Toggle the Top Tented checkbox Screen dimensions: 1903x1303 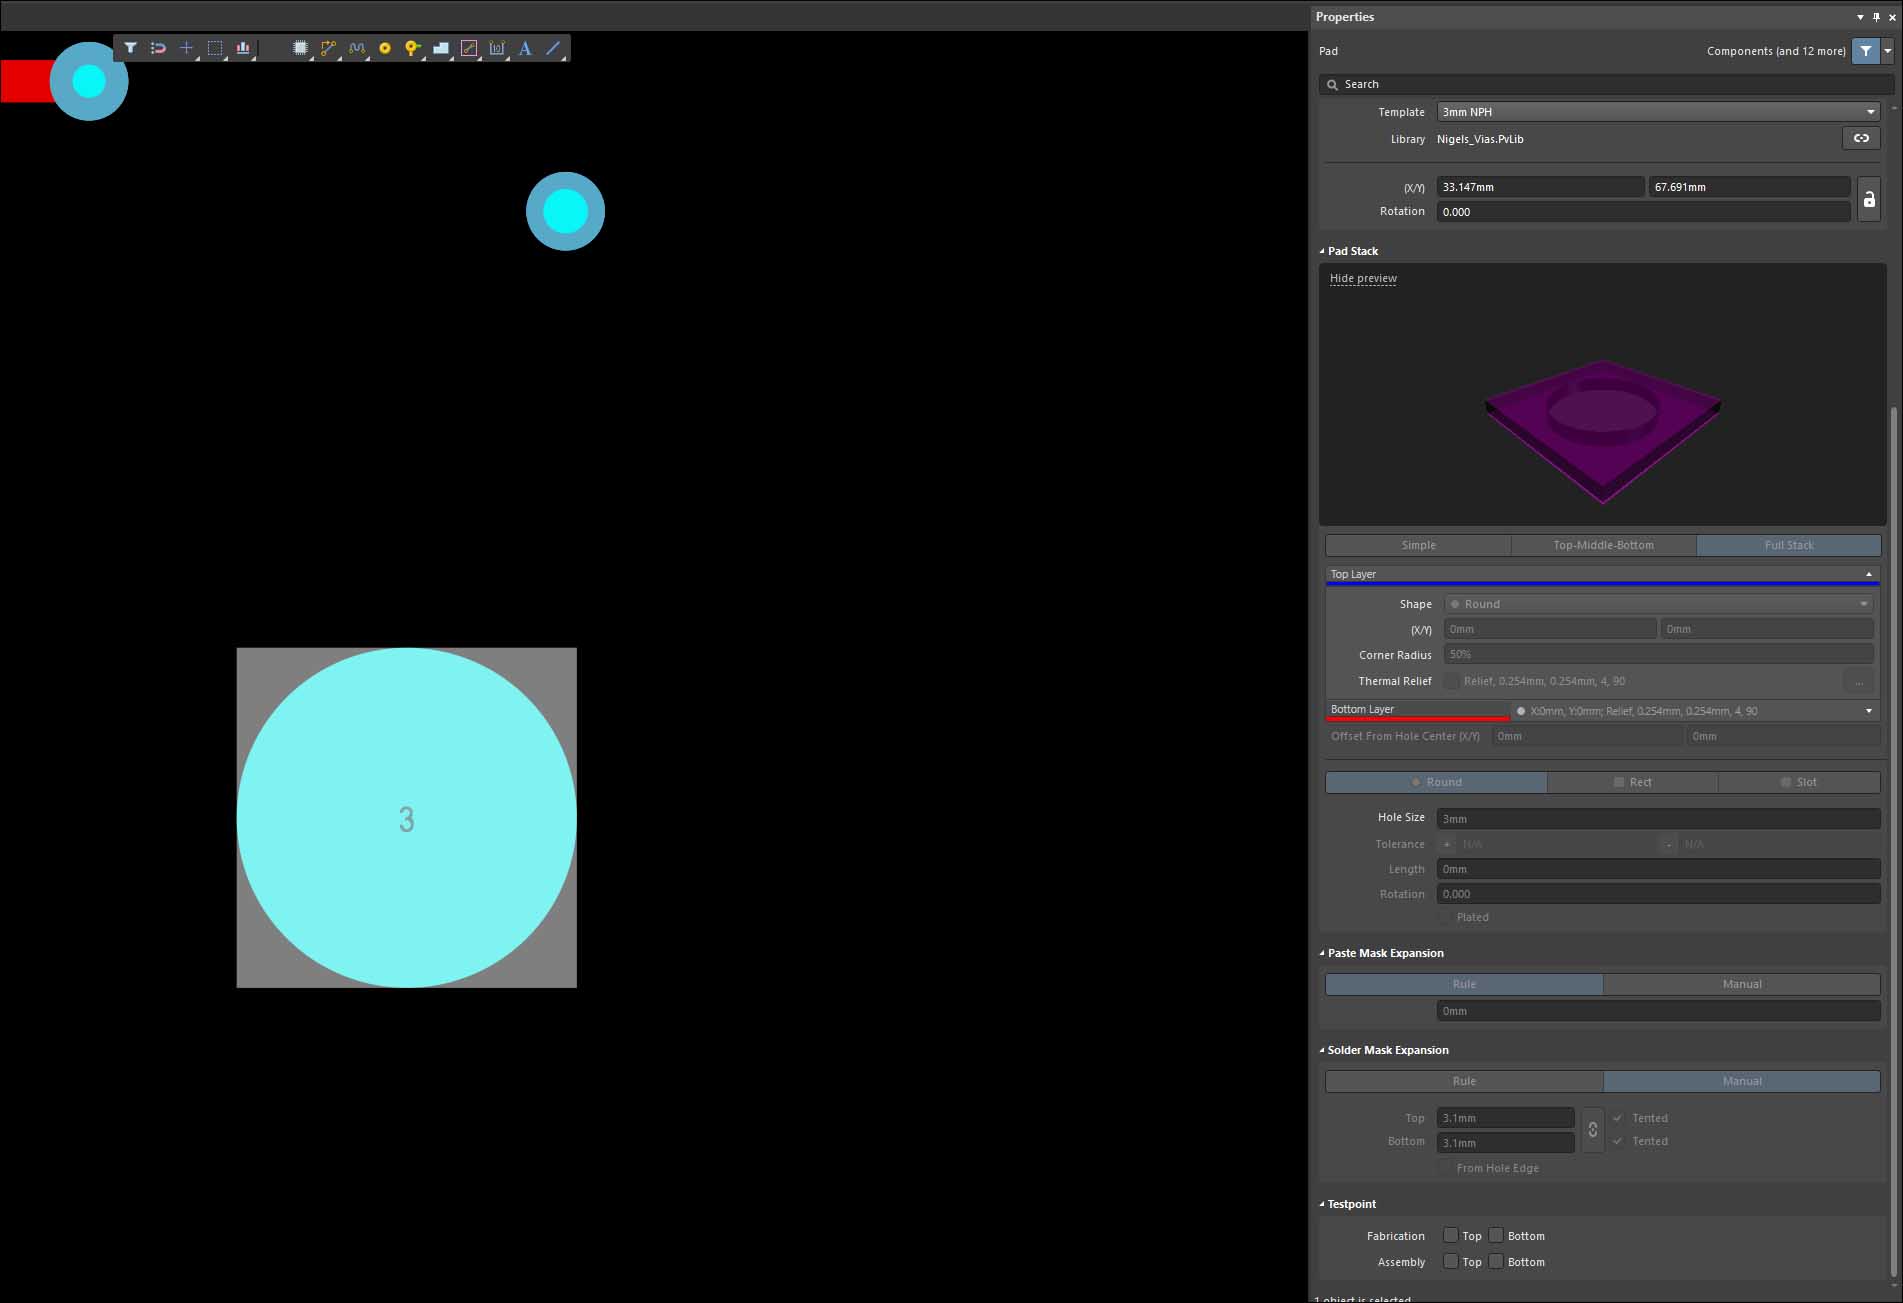1618,1118
